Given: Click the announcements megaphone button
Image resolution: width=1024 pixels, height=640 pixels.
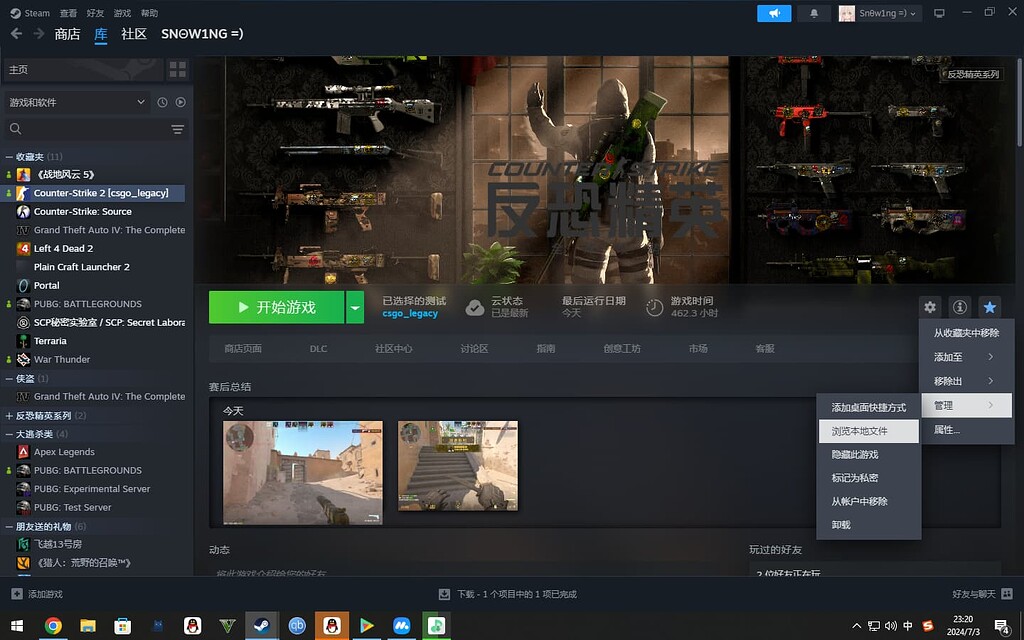Looking at the screenshot, I should coord(774,13).
